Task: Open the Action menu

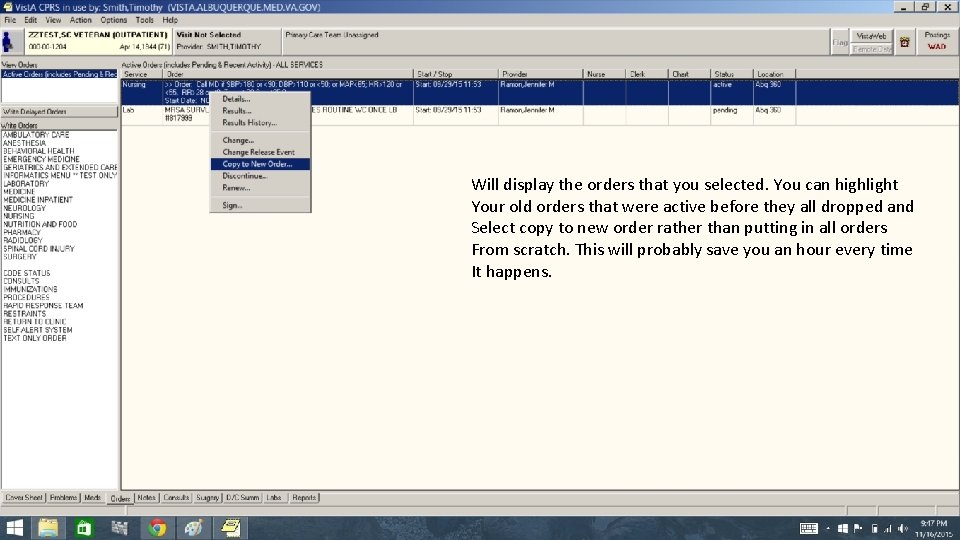Action: click(80, 20)
